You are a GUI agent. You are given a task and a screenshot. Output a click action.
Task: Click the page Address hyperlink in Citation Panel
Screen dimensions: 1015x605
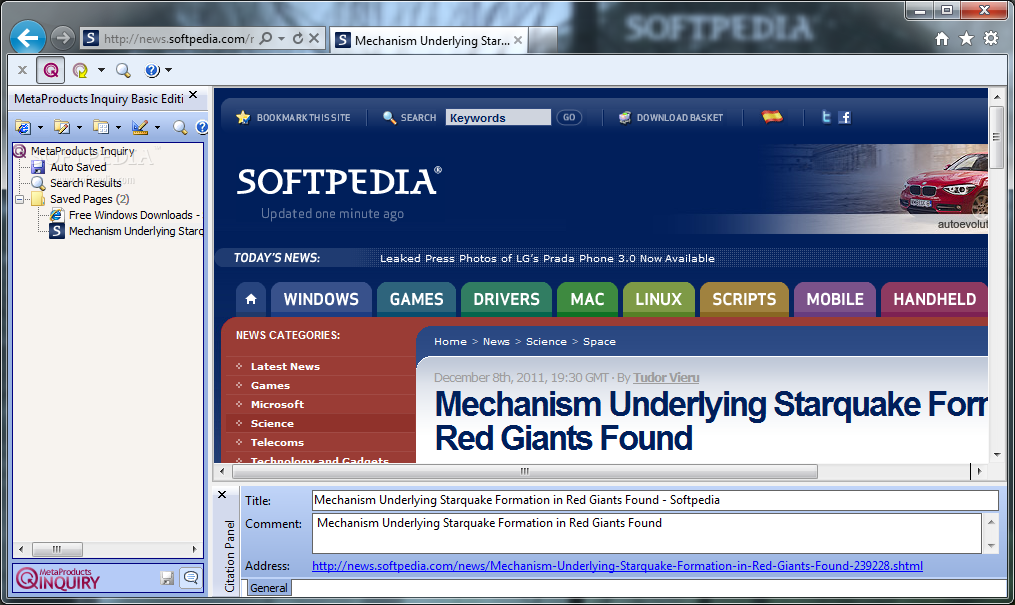[x=618, y=566]
